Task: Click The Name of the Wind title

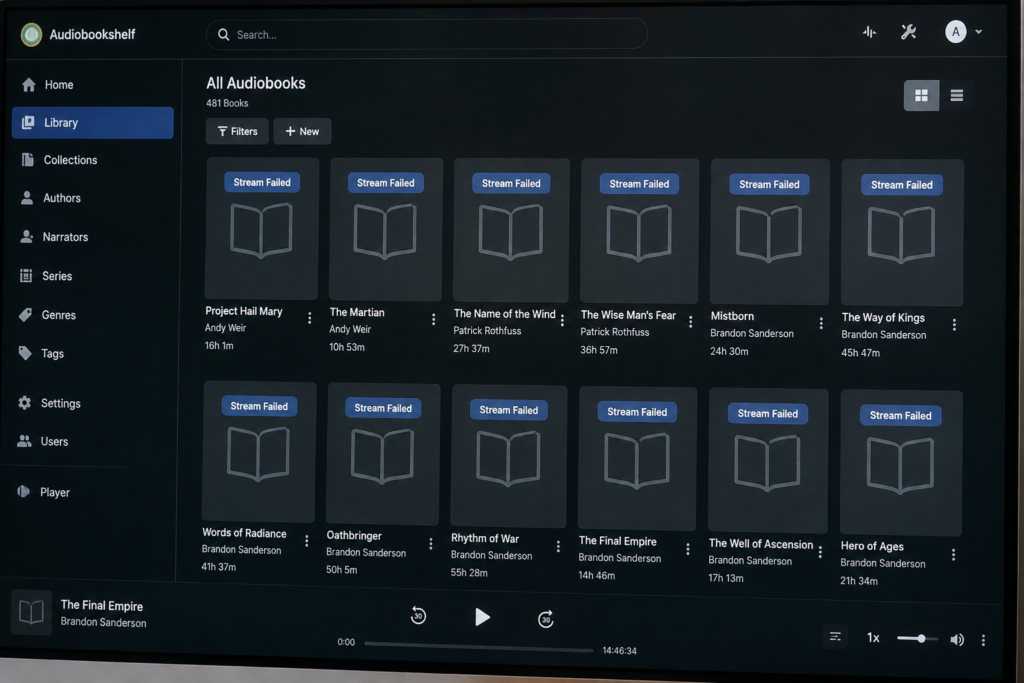Action: point(505,314)
